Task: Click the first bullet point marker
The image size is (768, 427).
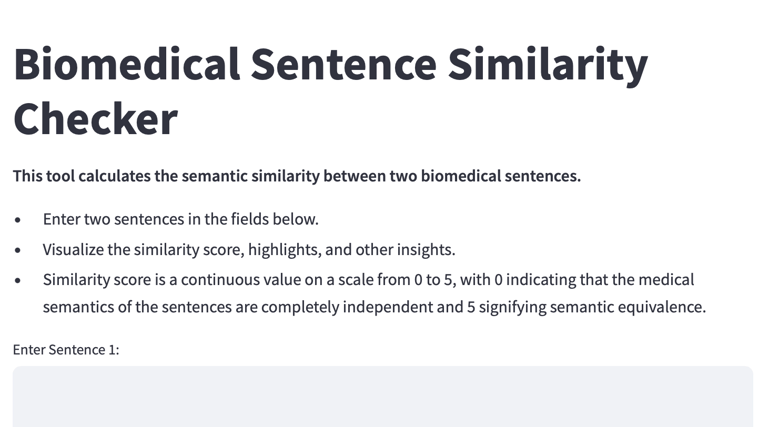Action: coord(17,219)
